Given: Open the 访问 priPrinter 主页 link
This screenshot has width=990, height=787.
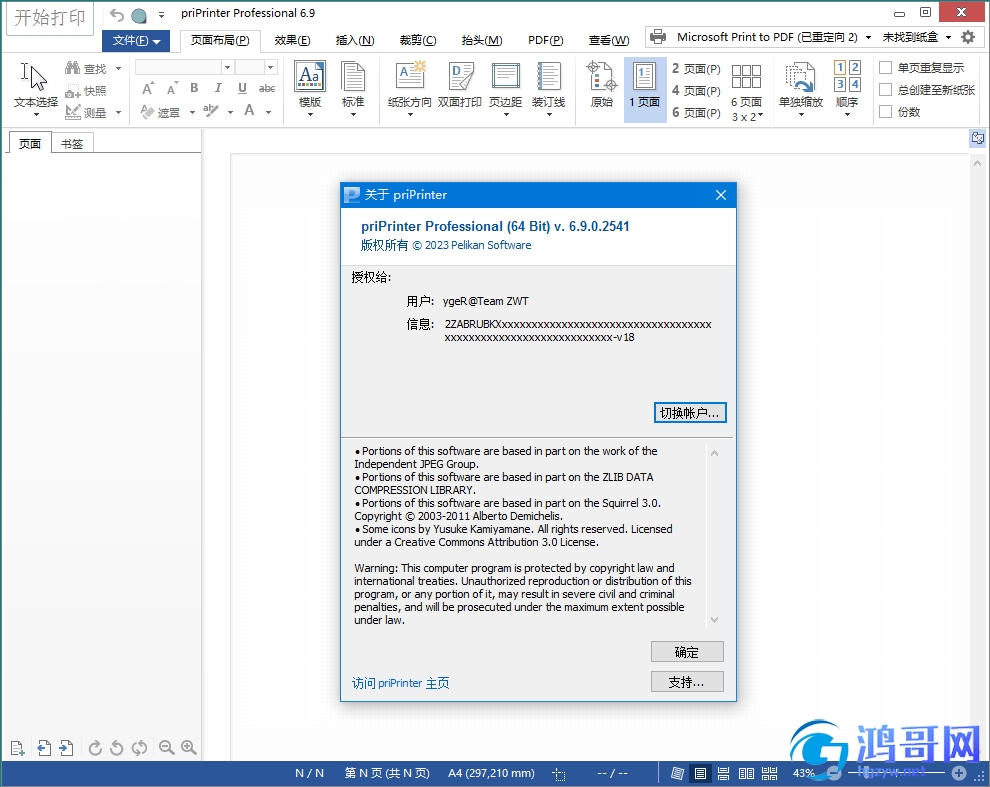Looking at the screenshot, I should pos(400,683).
